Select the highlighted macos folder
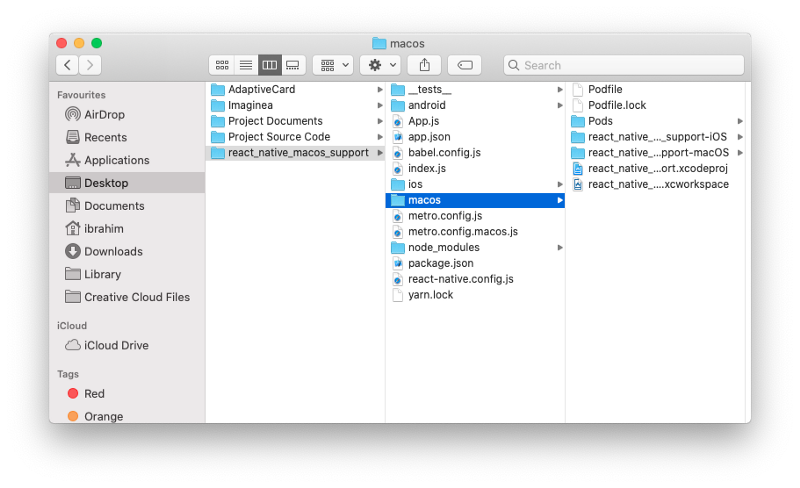The image size is (800, 488). 475,200
